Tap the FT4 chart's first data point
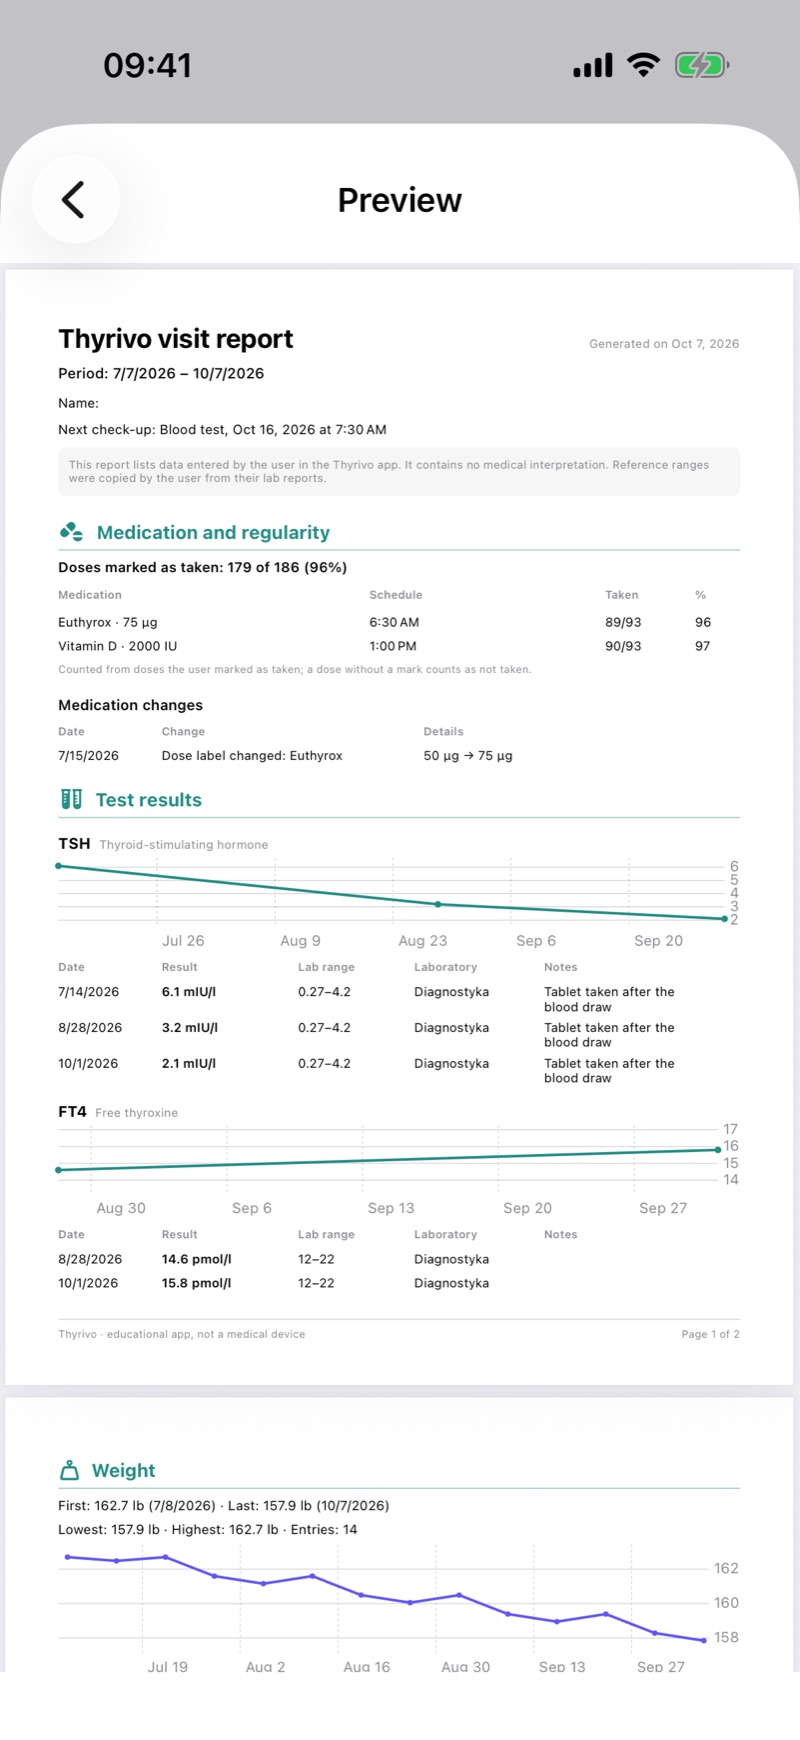Screen dimensions: 800x1740 click(59, 1170)
